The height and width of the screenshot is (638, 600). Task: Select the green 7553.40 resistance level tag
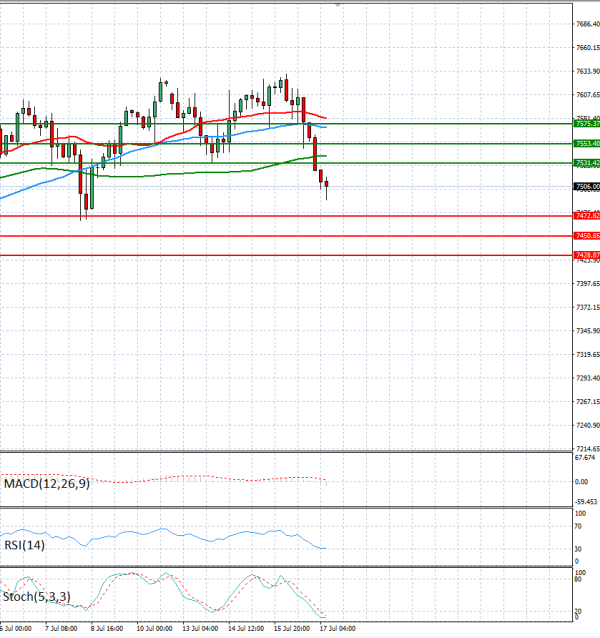[587, 144]
